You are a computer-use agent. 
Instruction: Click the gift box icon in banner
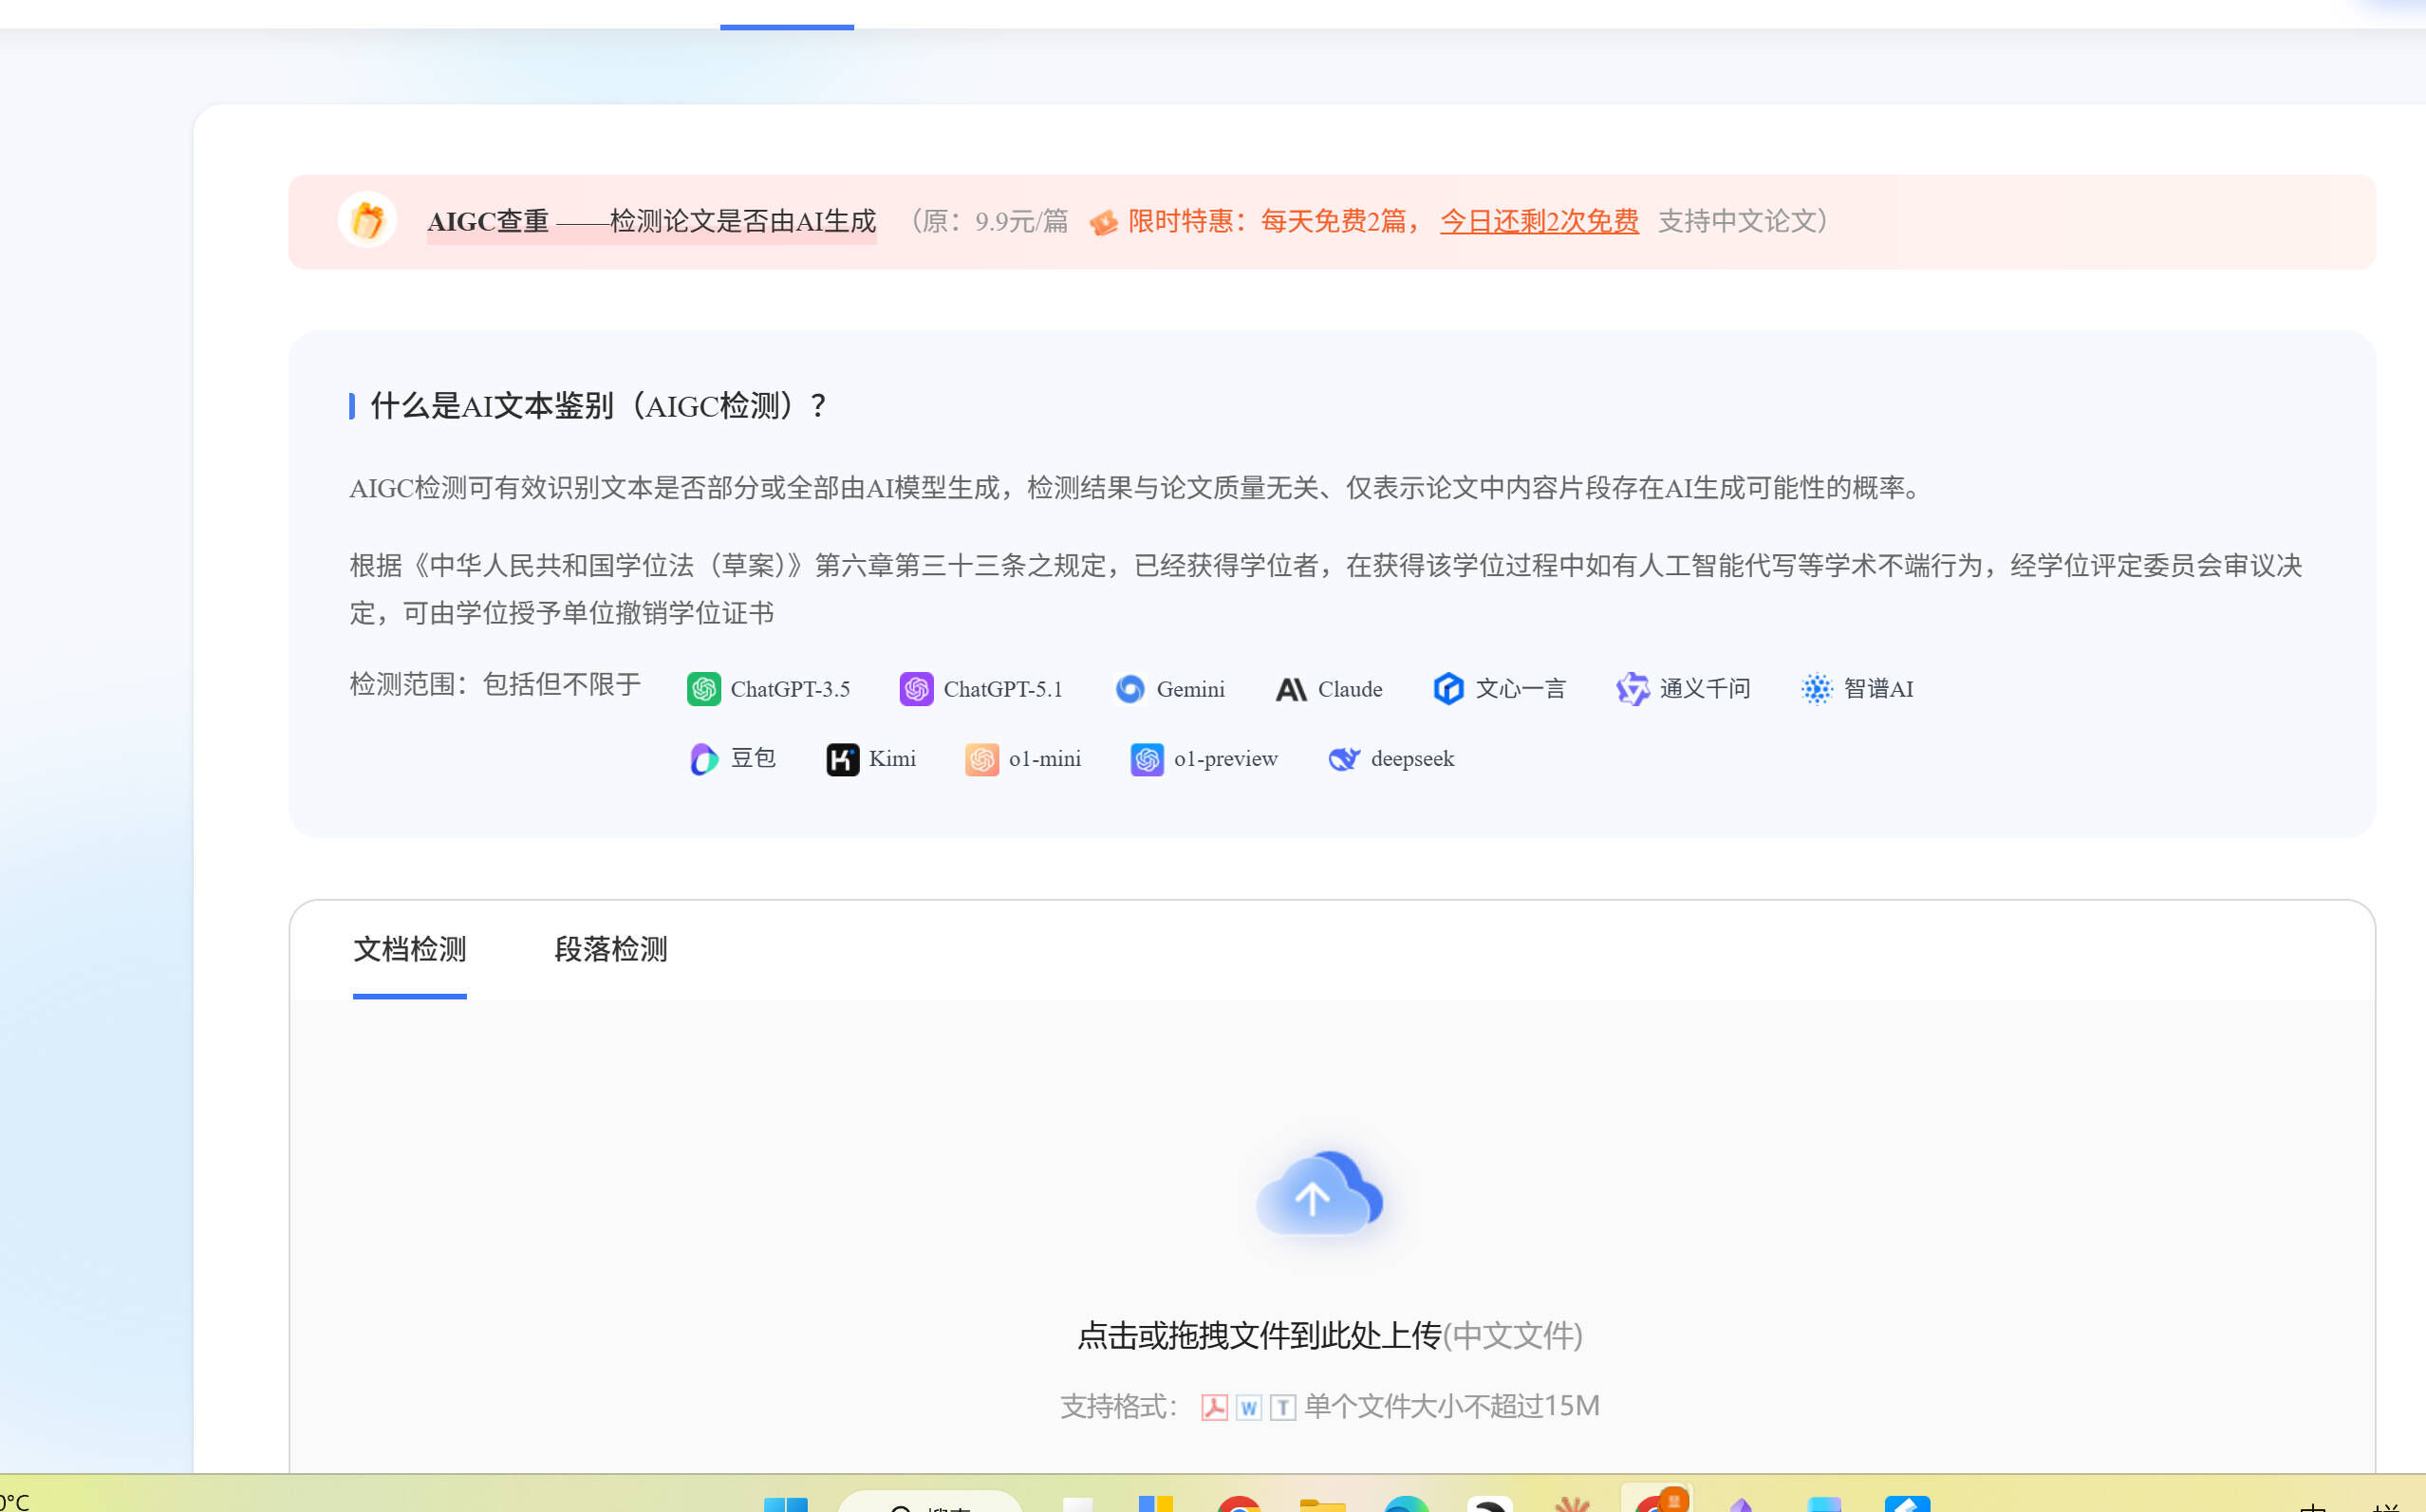tap(367, 220)
